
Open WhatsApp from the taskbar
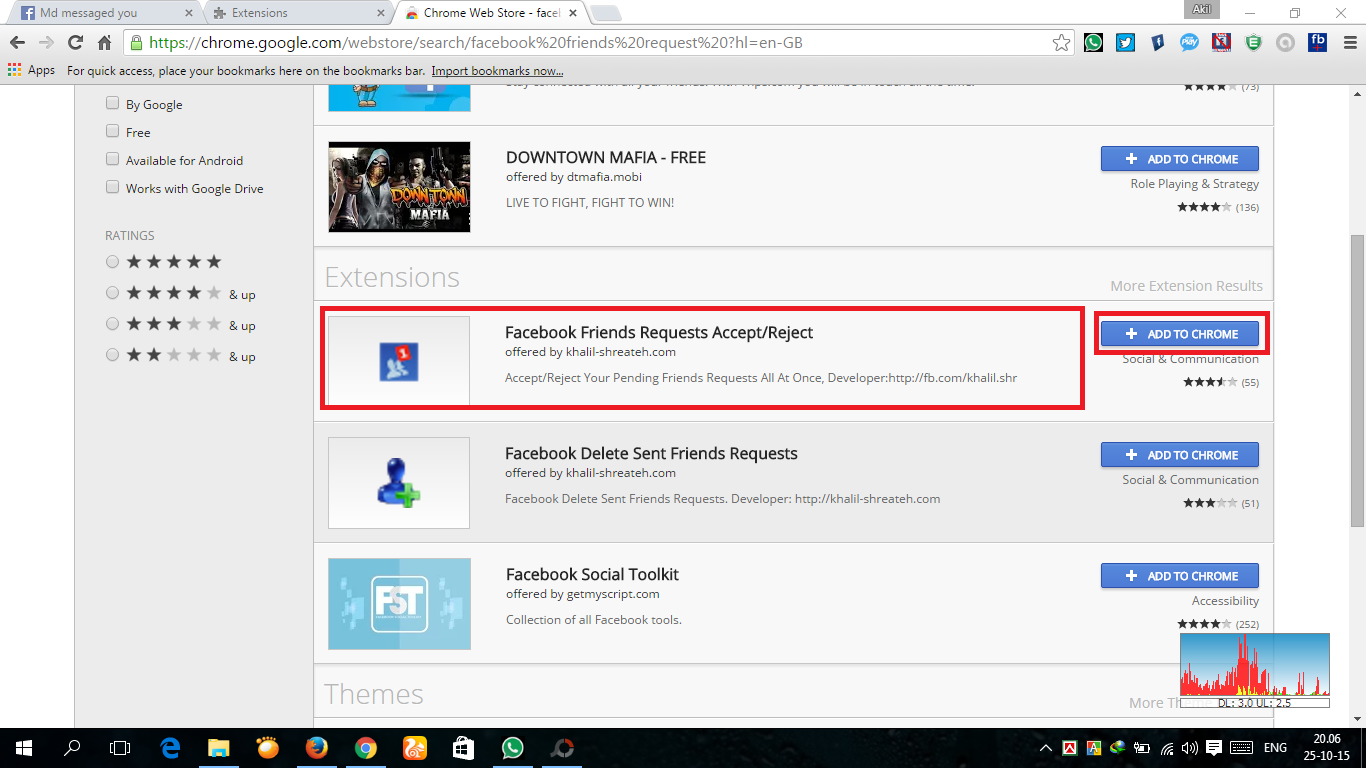(512, 748)
